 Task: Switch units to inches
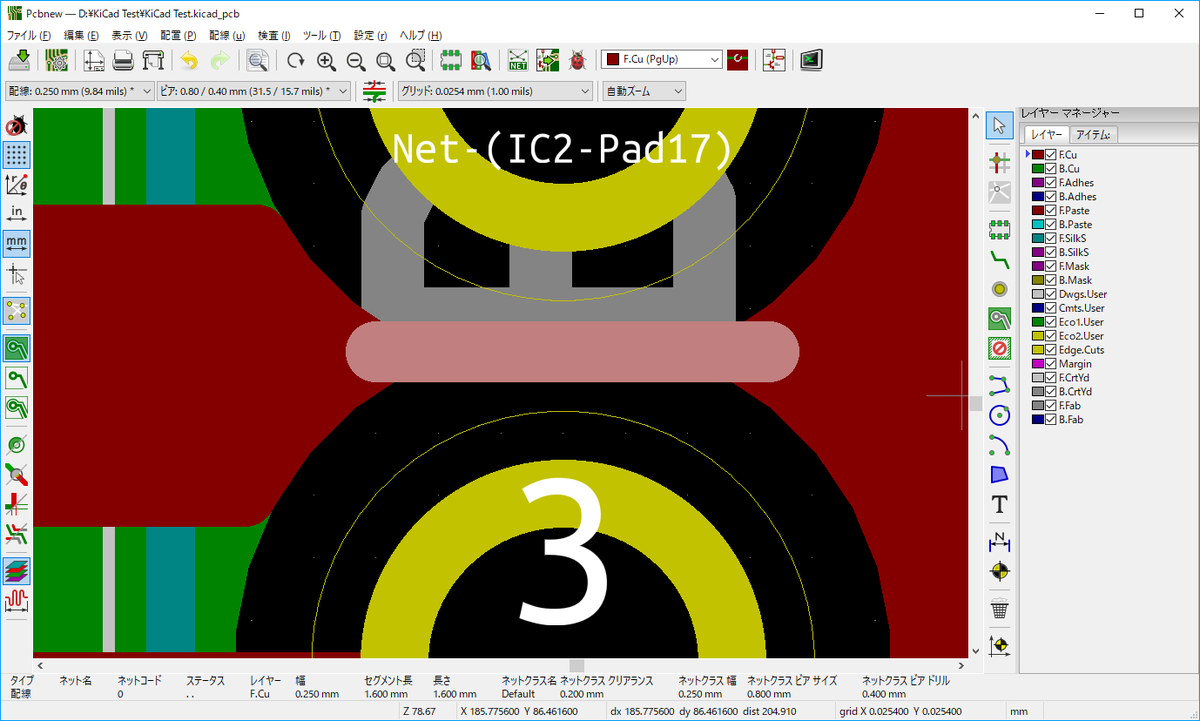pyautogui.click(x=16, y=214)
